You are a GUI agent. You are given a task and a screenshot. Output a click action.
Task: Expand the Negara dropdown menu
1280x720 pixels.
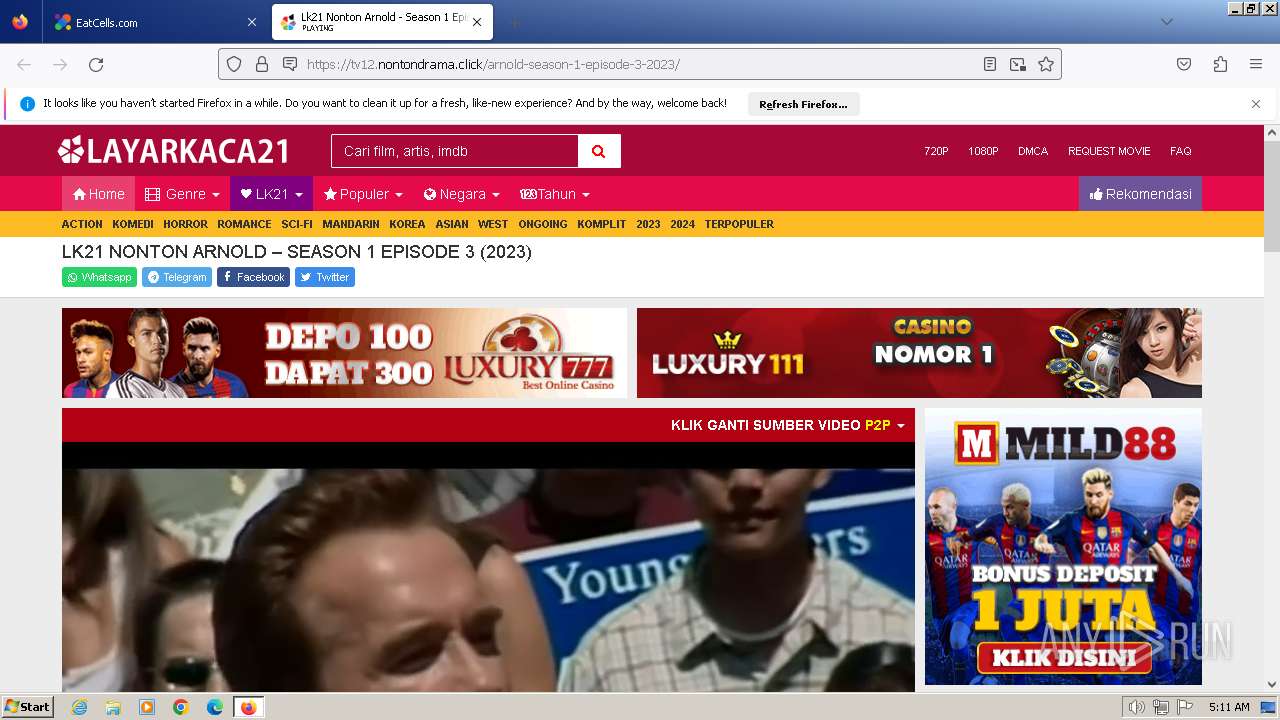(x=461, y=194)
